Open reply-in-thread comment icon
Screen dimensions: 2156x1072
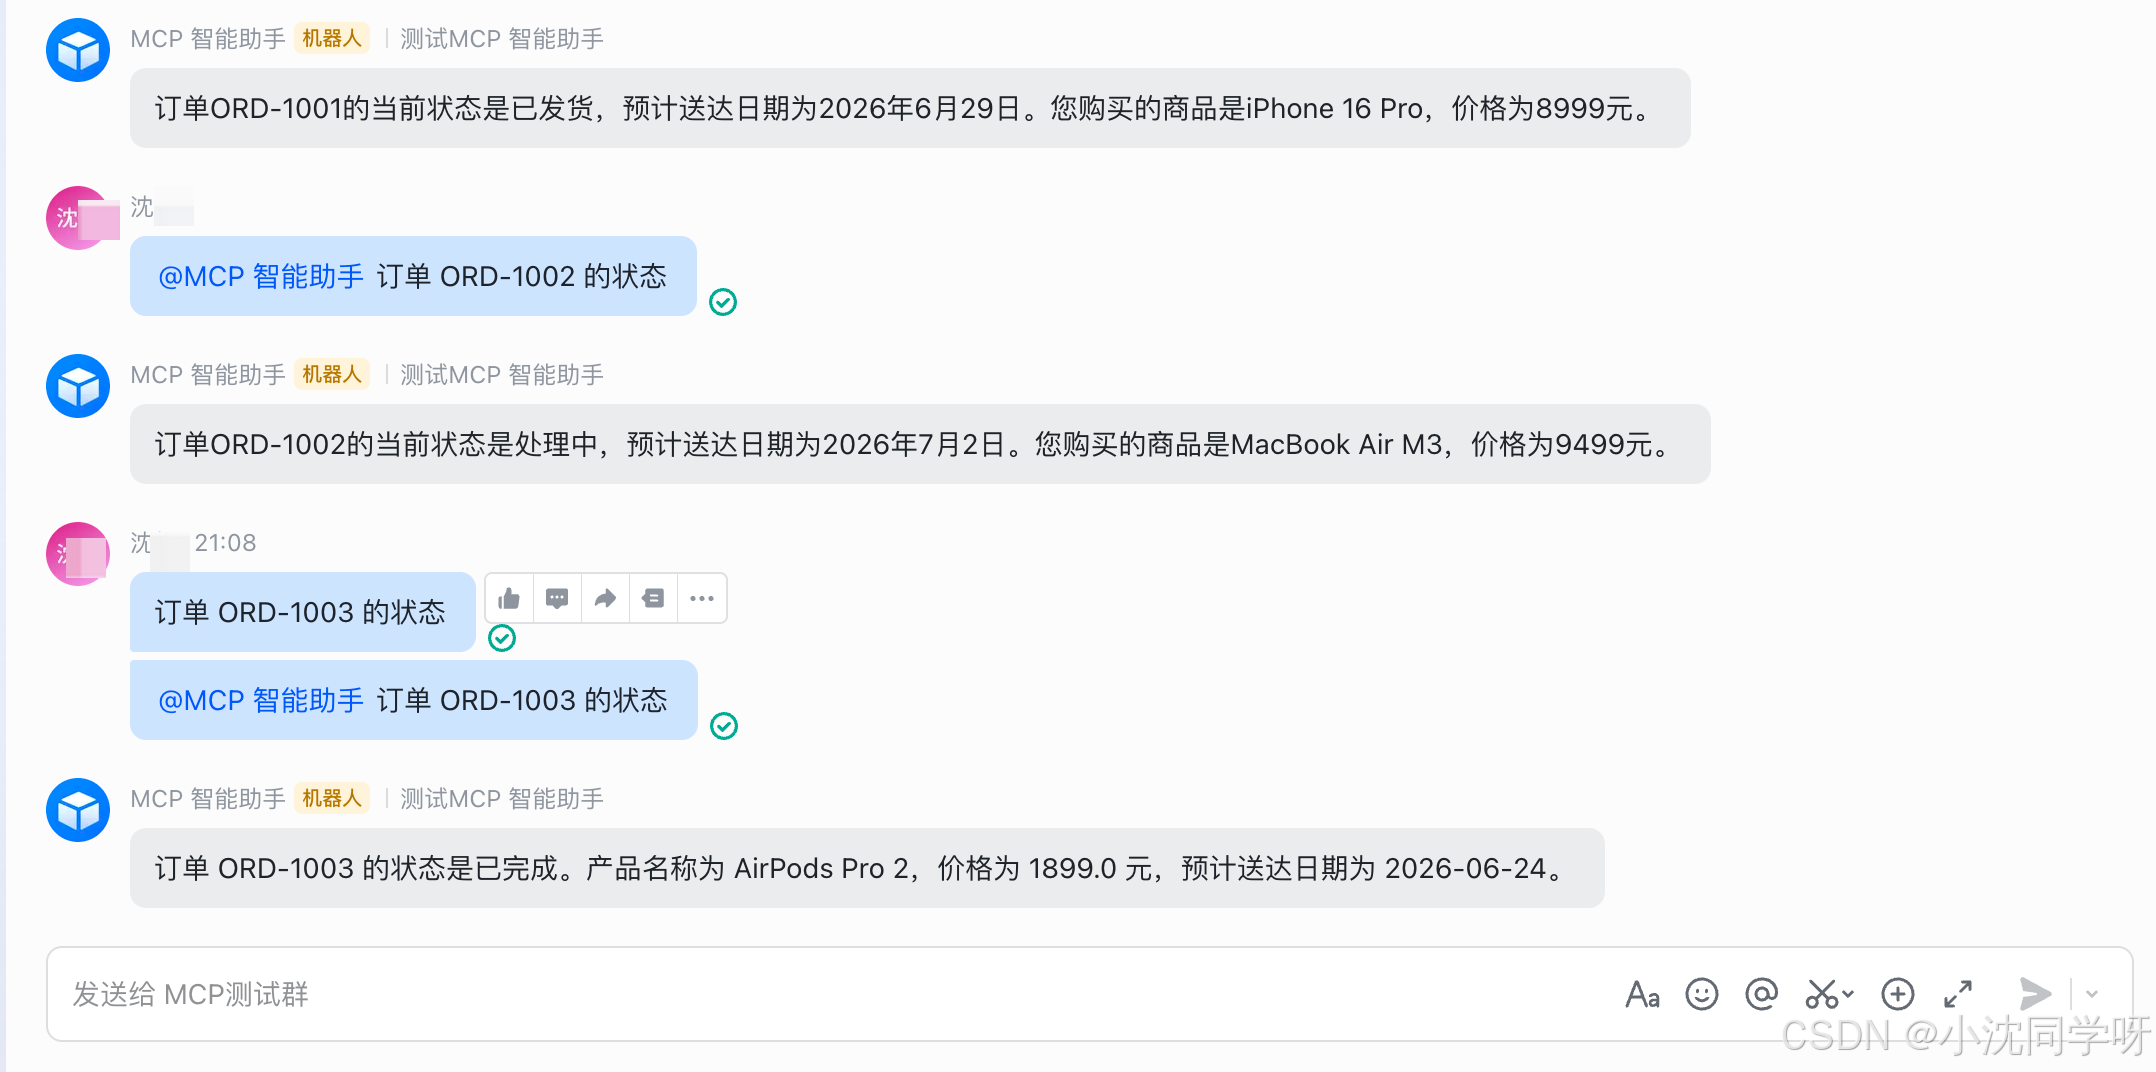tap(557, 598)
